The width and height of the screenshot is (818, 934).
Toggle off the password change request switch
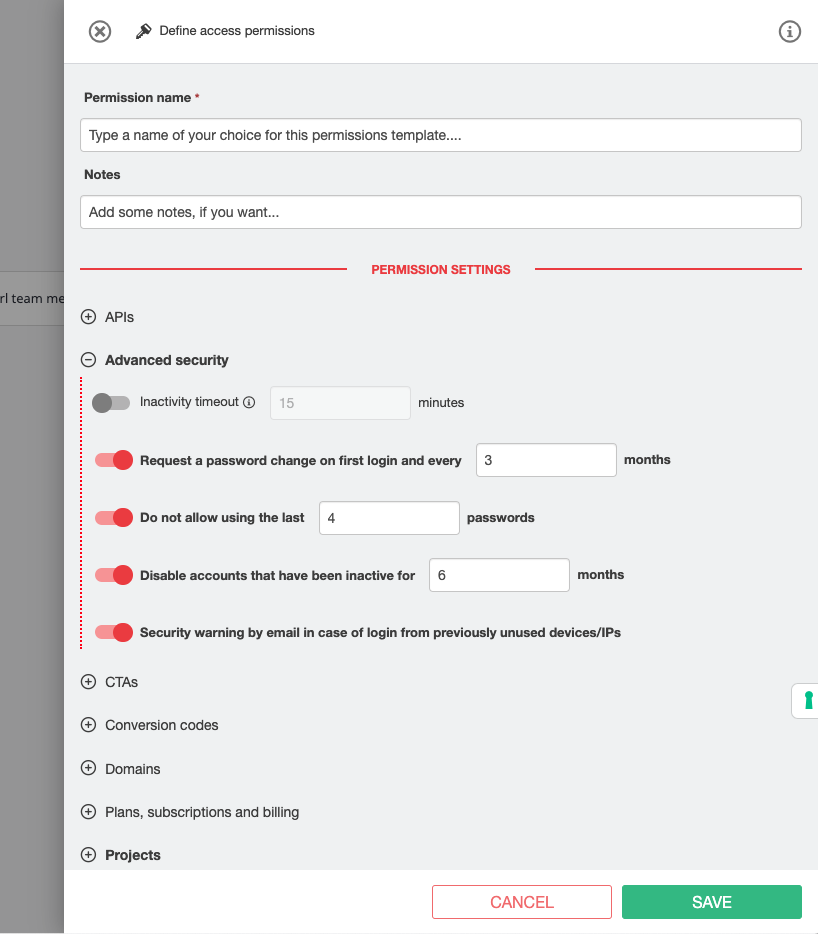(x=114, y=460)
